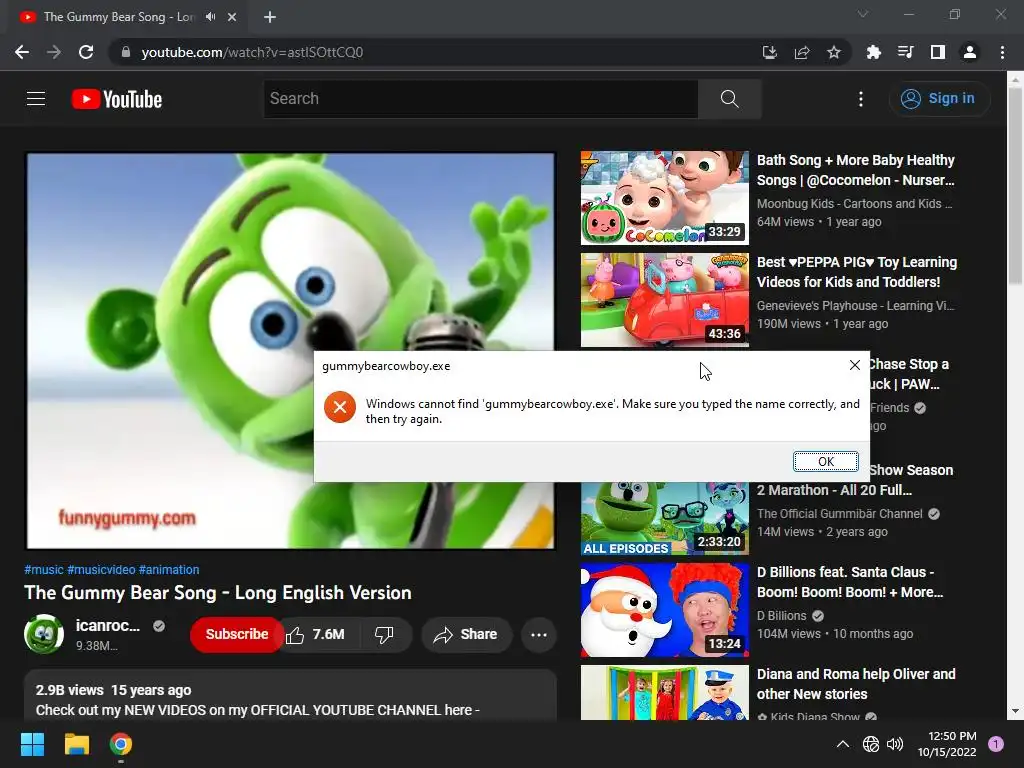Open the notification badge in the tray
Screen dimensions: 1024x768
pos(996,744)
